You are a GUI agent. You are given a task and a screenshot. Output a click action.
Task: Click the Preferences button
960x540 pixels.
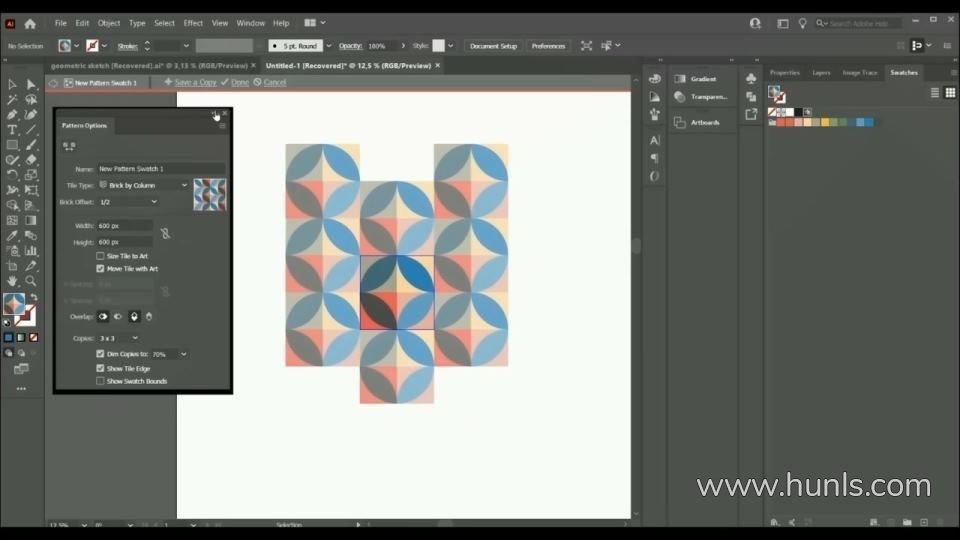[x=548, y=46]
